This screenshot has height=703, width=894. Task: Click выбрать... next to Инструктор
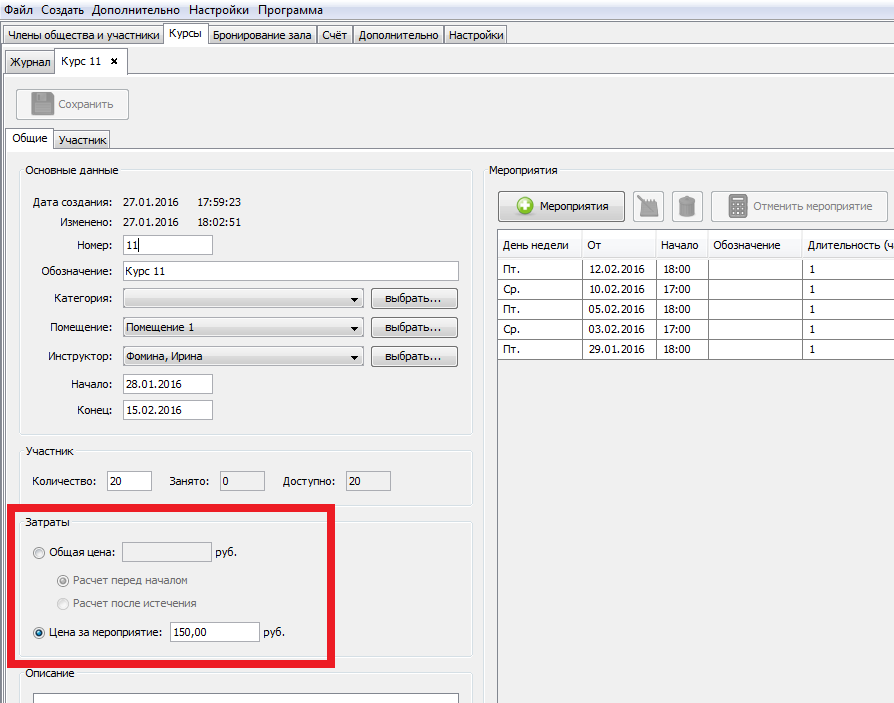[x=414, y=356]
